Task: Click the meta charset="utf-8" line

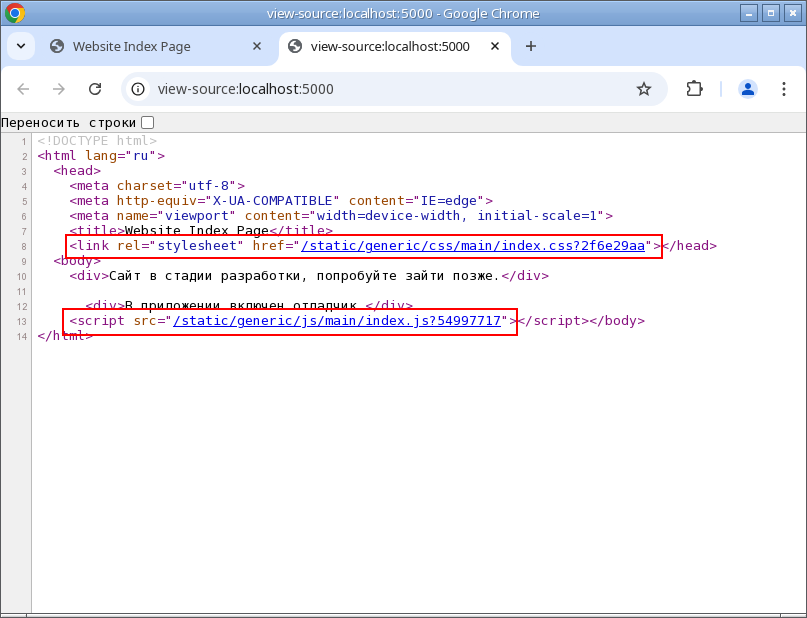Action: click(x=157, y=185)
